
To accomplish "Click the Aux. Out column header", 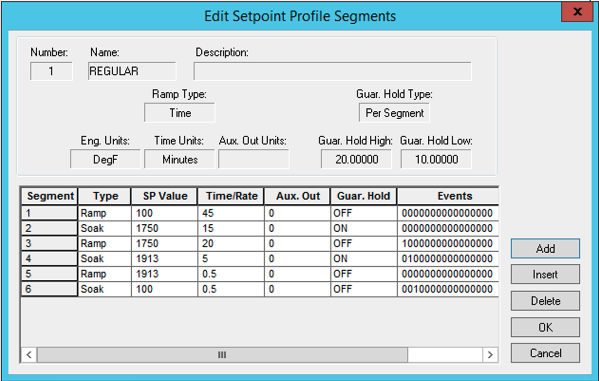I will (298, 196).
